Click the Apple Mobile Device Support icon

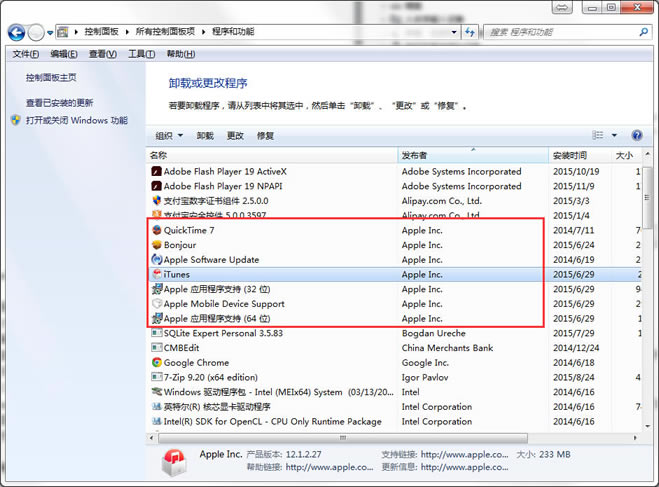(157, 304)
